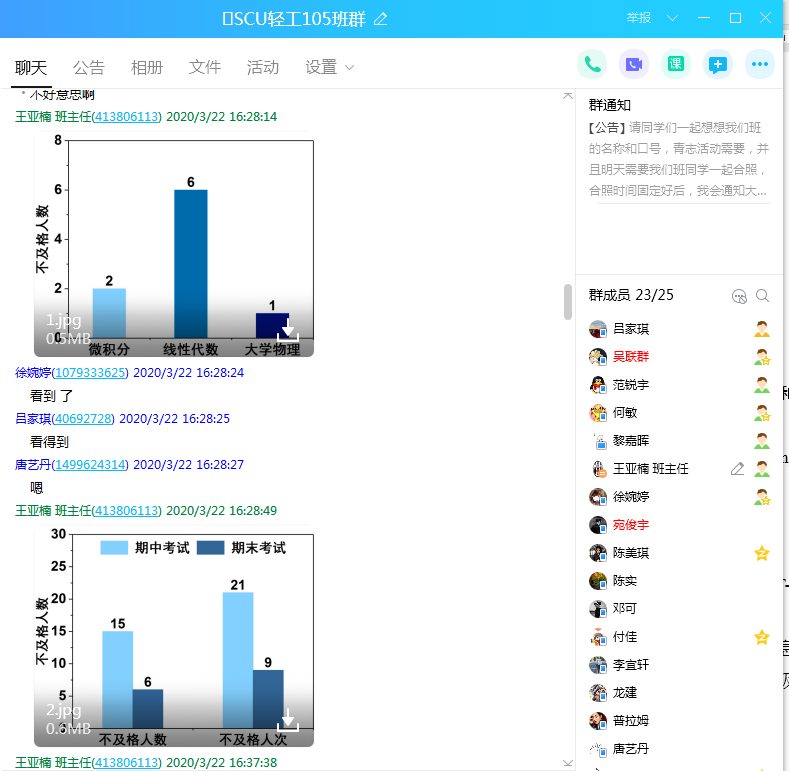Download the 1.jpg image
Viewport: 789px width, 771px height.
[288, 330]
